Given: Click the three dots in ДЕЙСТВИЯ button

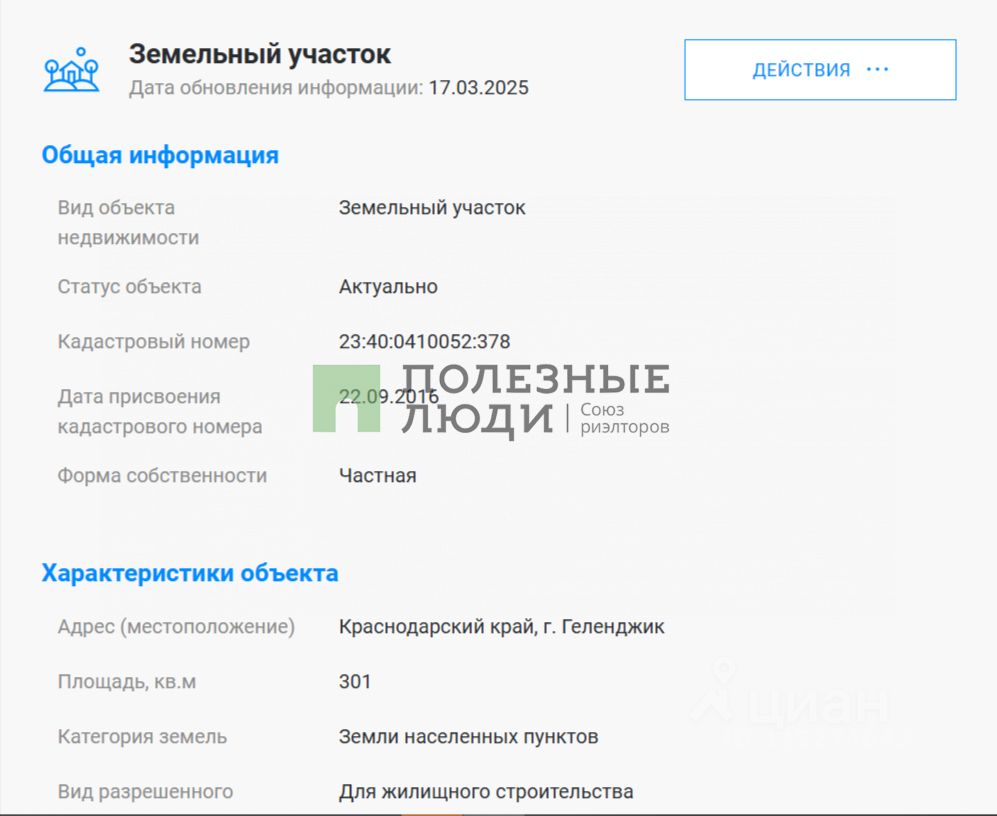Looking at the screenshot, I should [877, 69].
